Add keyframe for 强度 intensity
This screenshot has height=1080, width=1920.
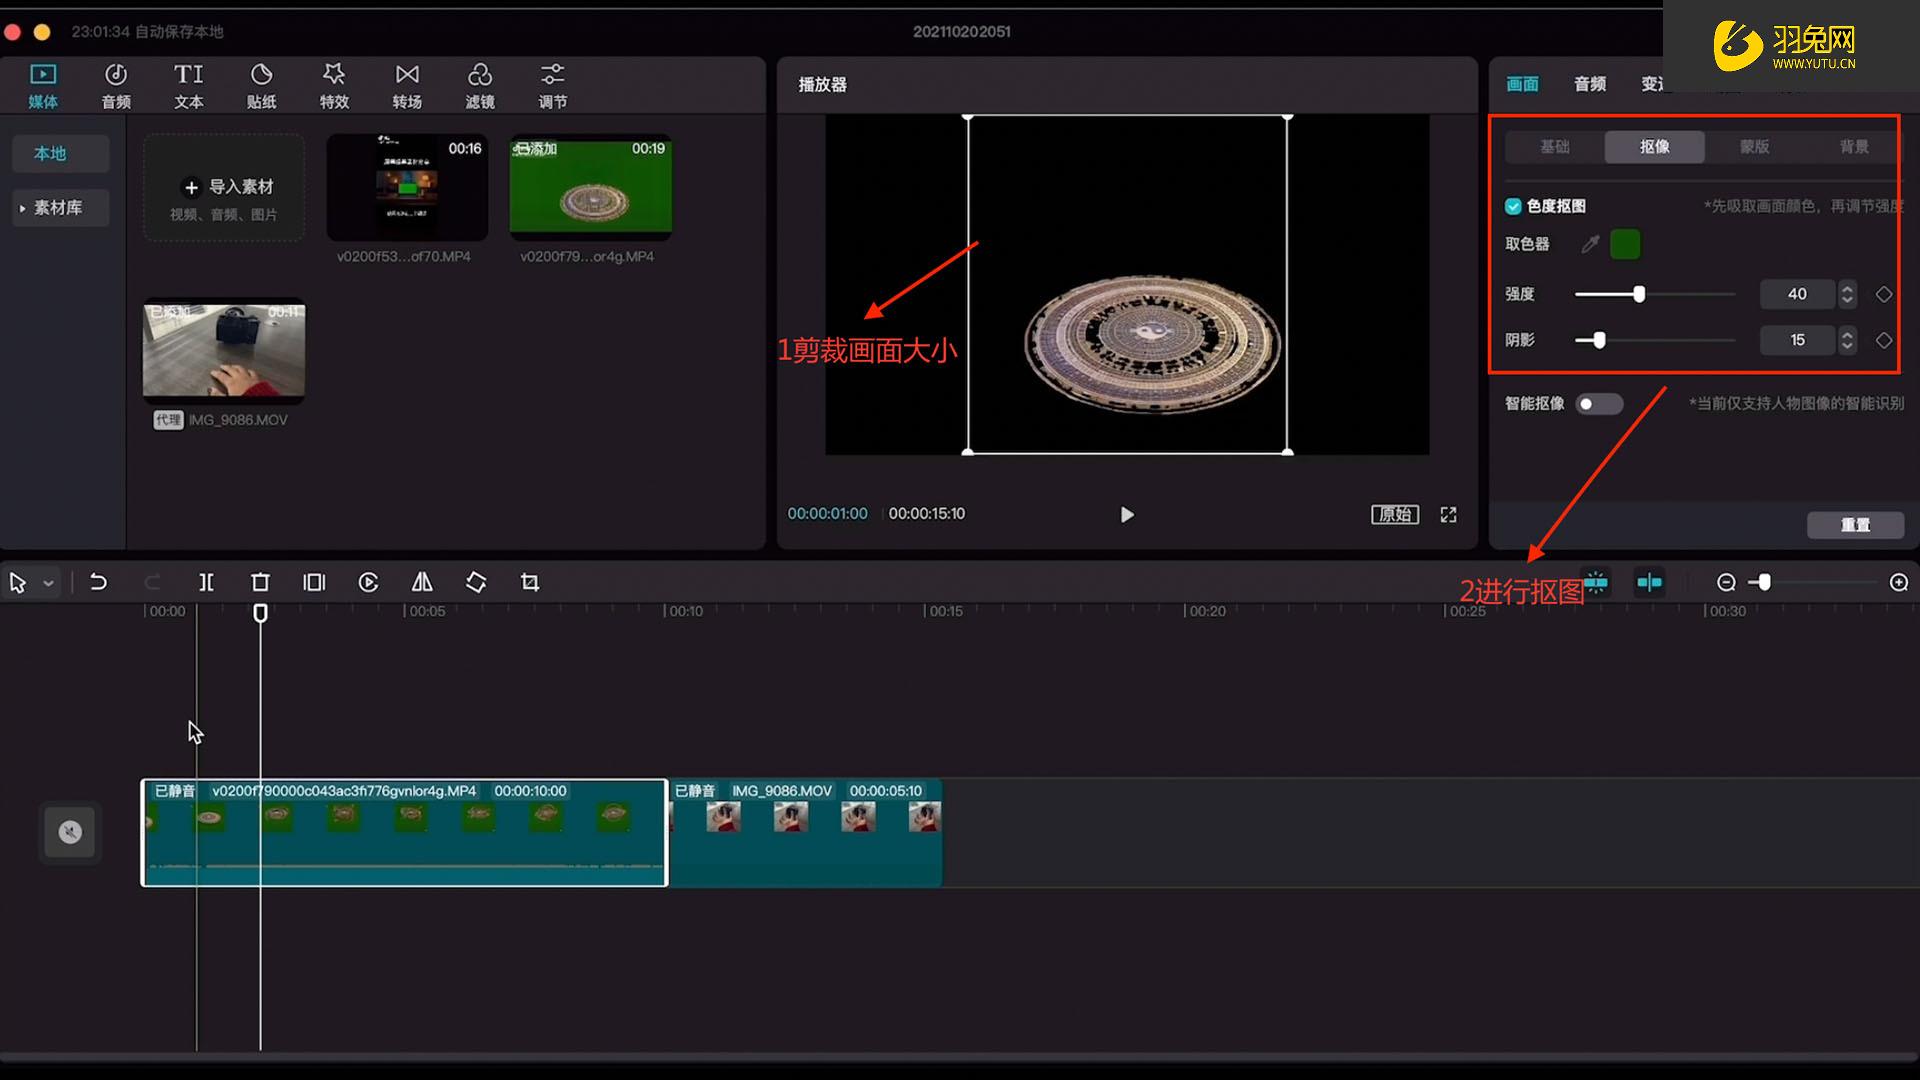(x=1884, y=294)
